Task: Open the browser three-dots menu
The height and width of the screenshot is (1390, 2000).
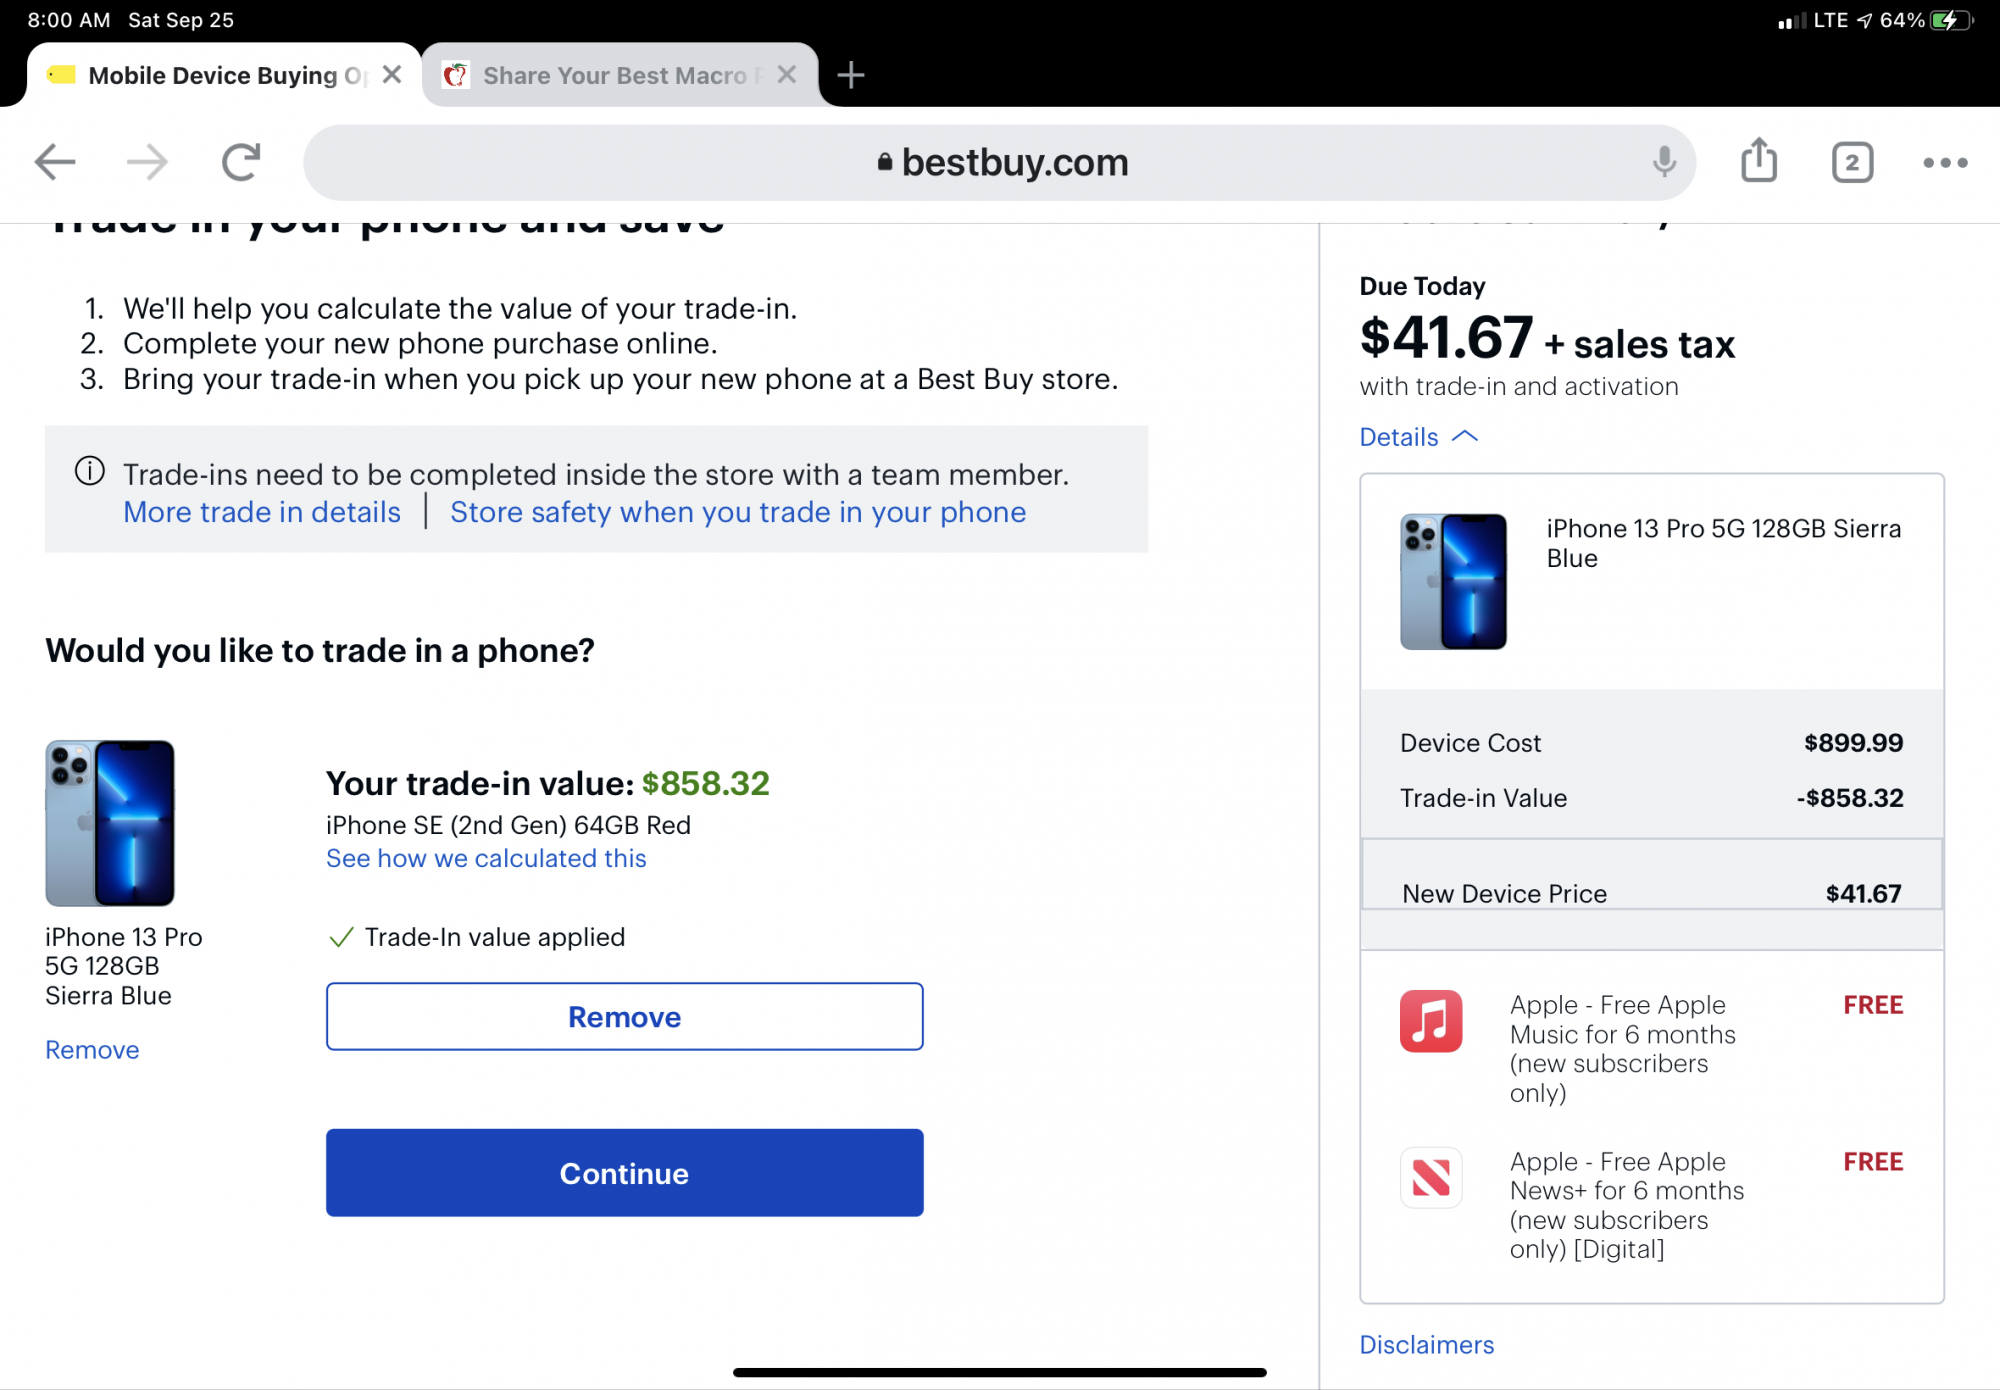Action: pos(1945,162)
